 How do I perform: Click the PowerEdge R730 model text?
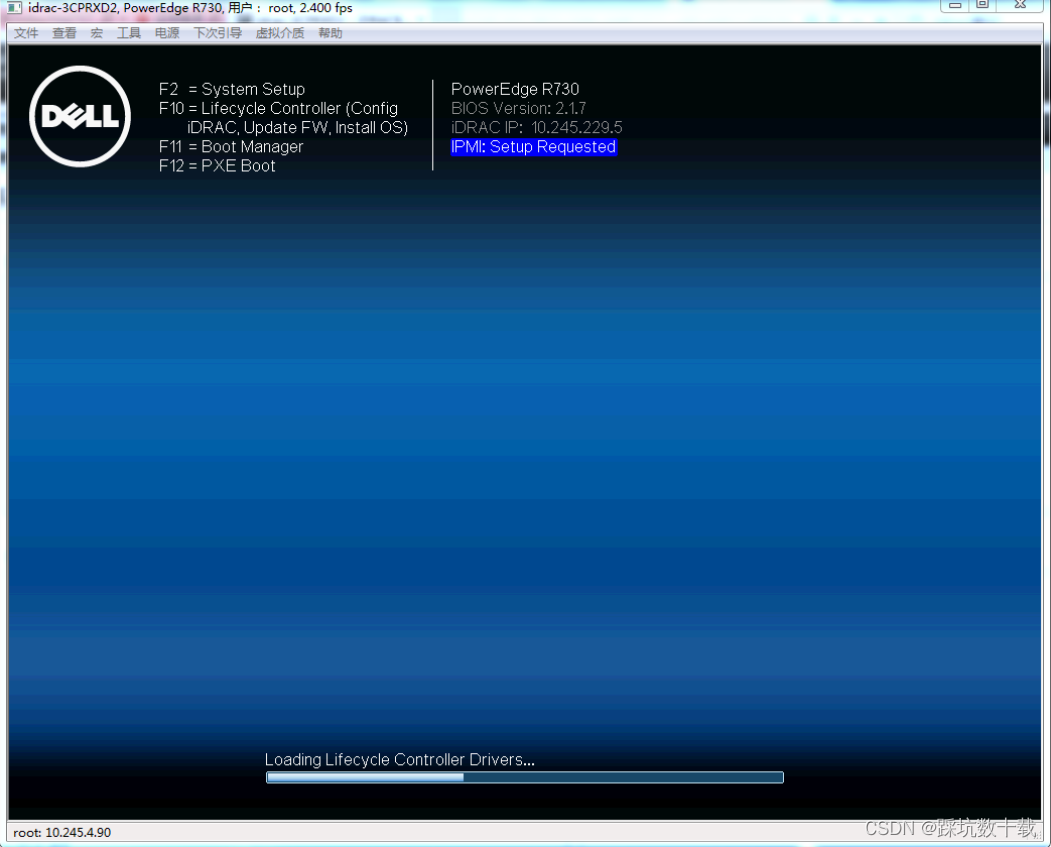point(515,89)
